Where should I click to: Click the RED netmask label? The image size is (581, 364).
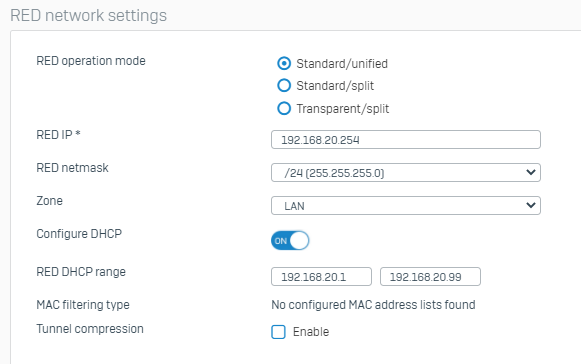(72, 168)
